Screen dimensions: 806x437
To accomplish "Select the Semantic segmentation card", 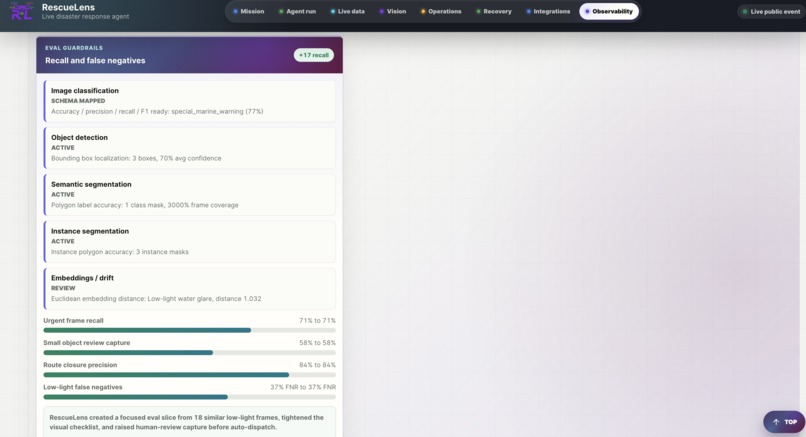I will 190,194.
